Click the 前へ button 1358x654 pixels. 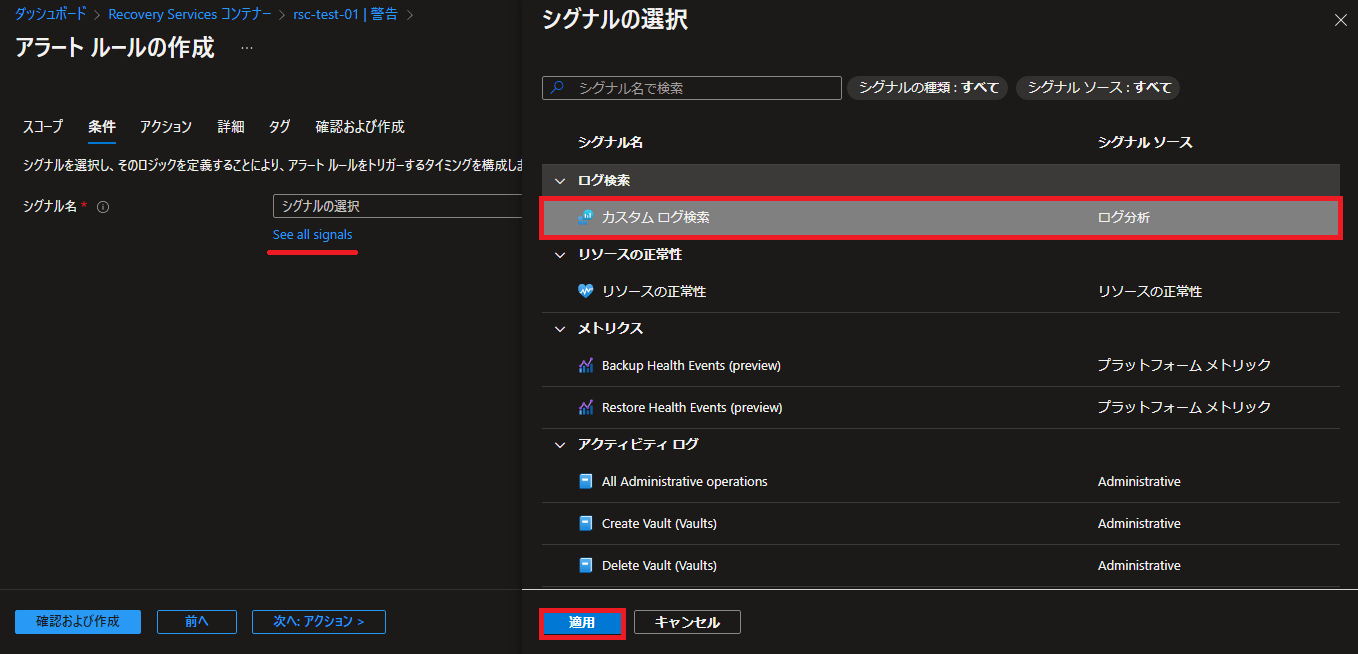[x=197, y=622]
